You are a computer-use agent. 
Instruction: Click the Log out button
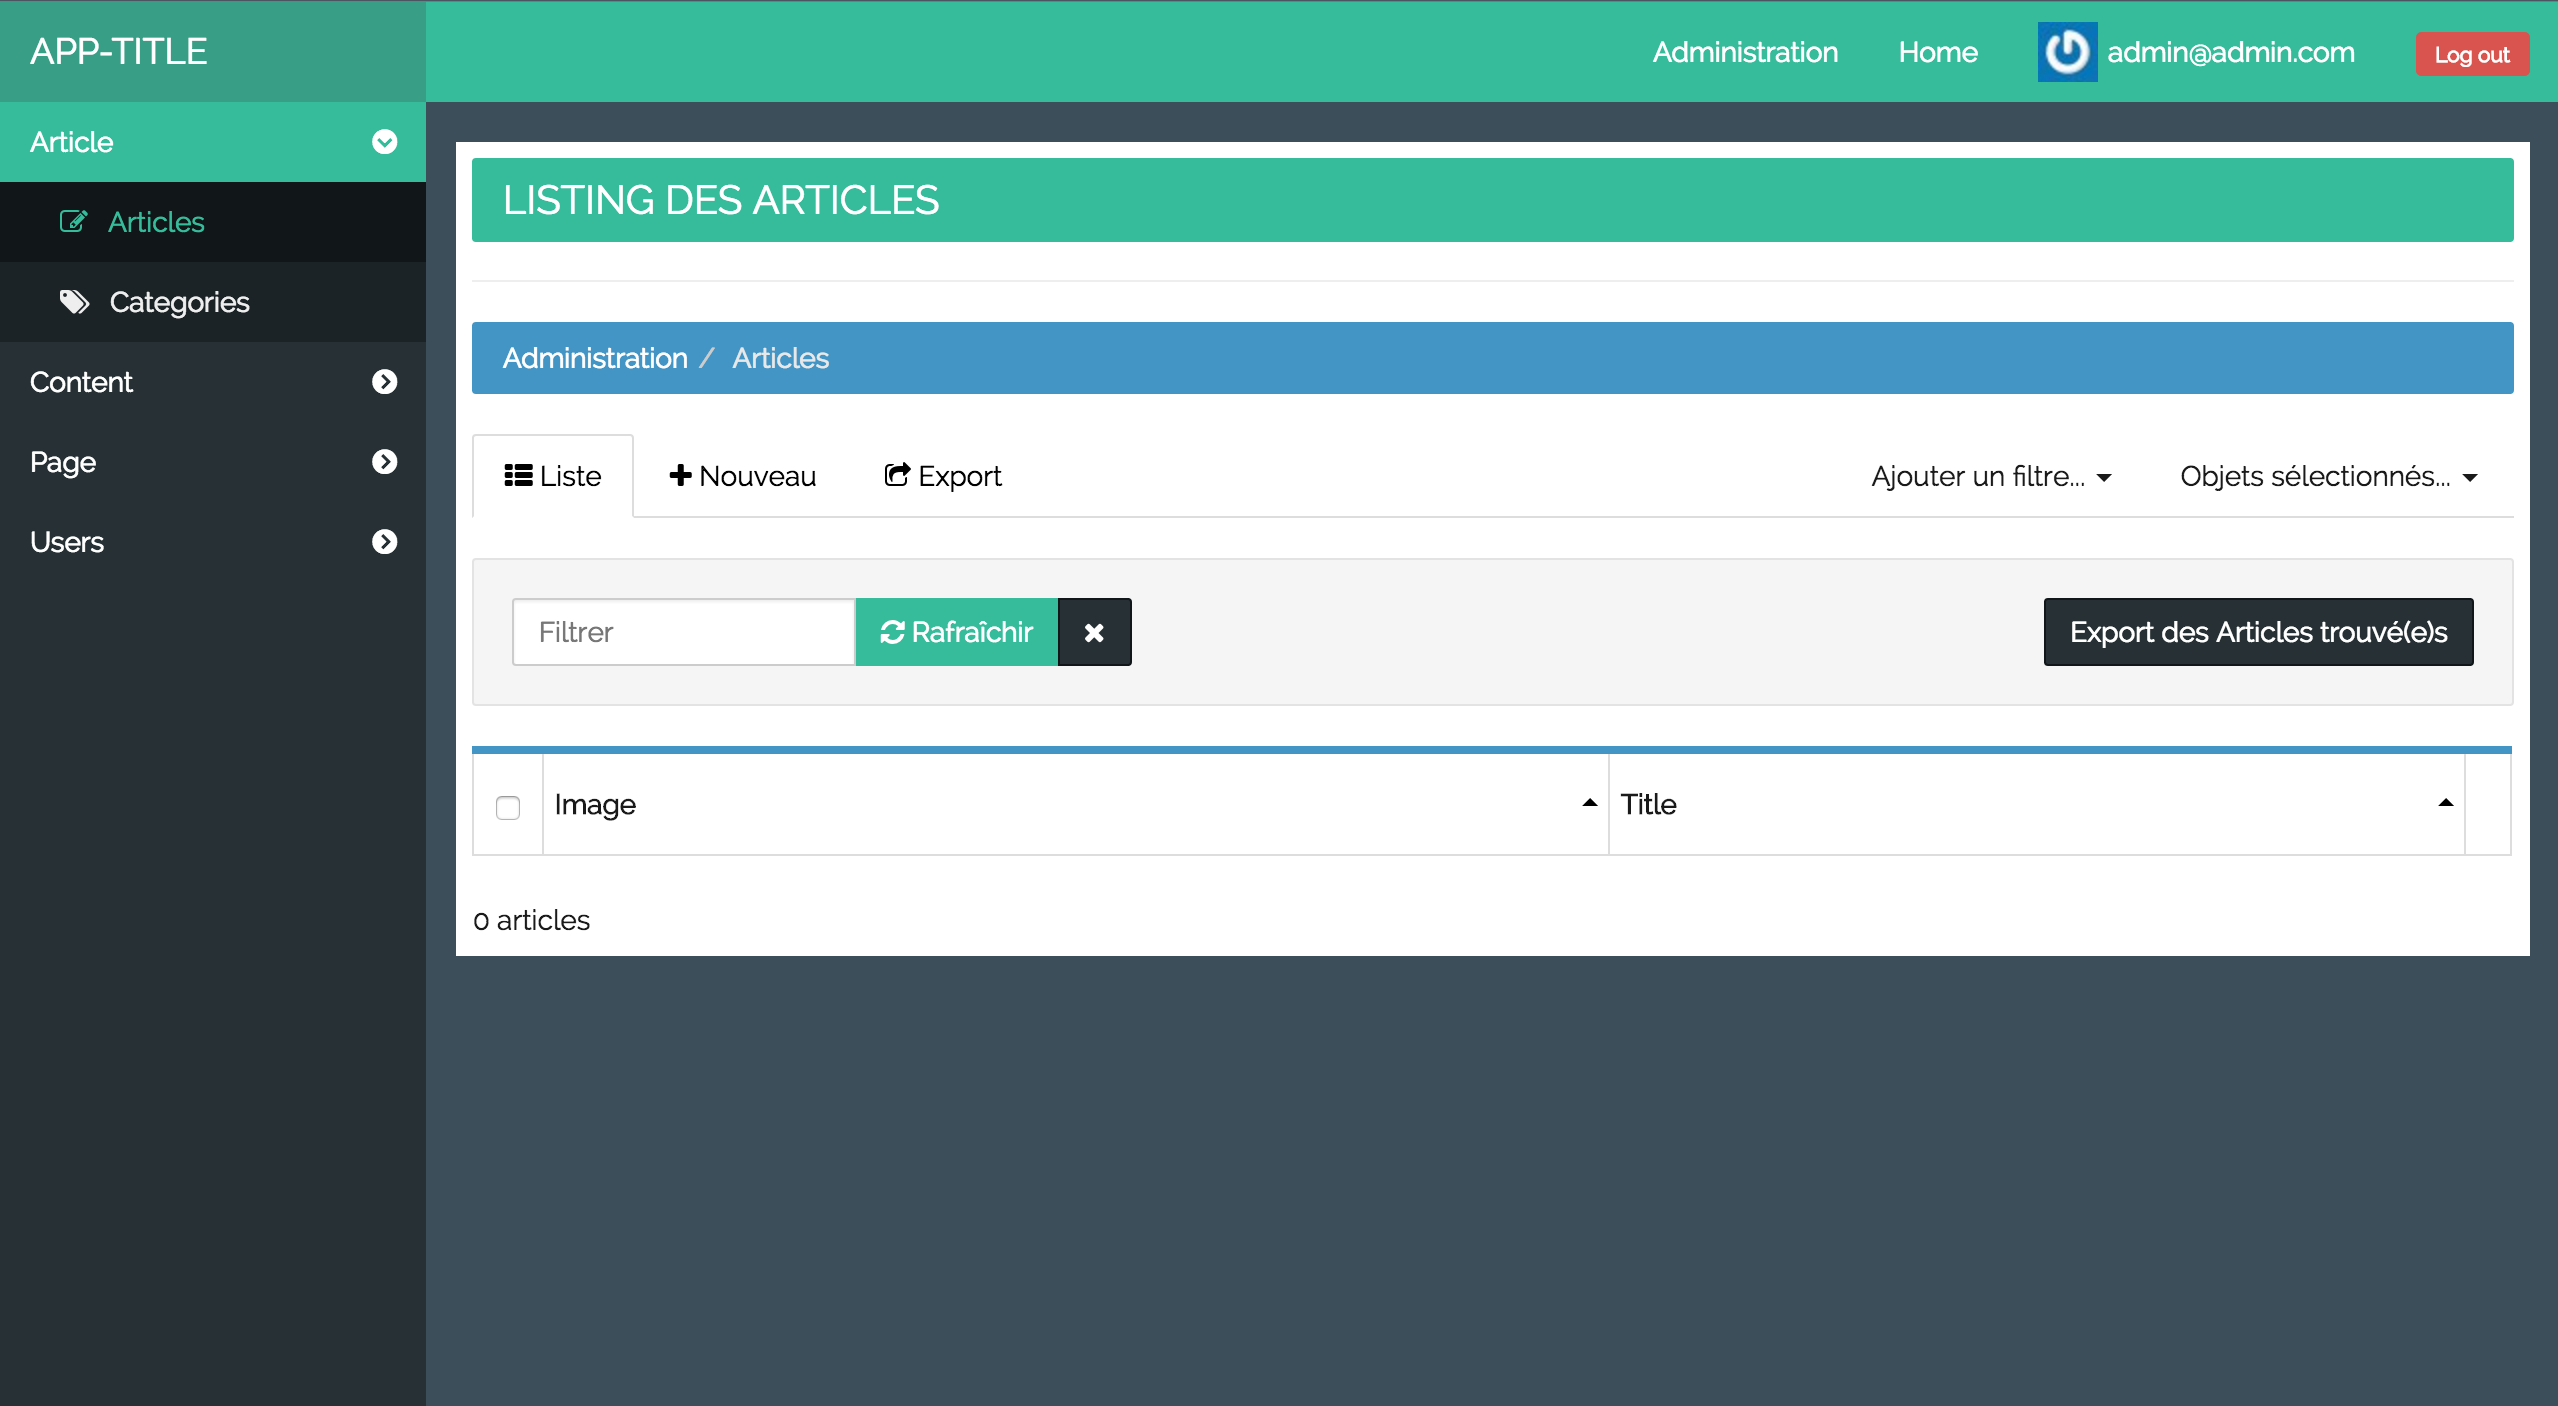2473,52
